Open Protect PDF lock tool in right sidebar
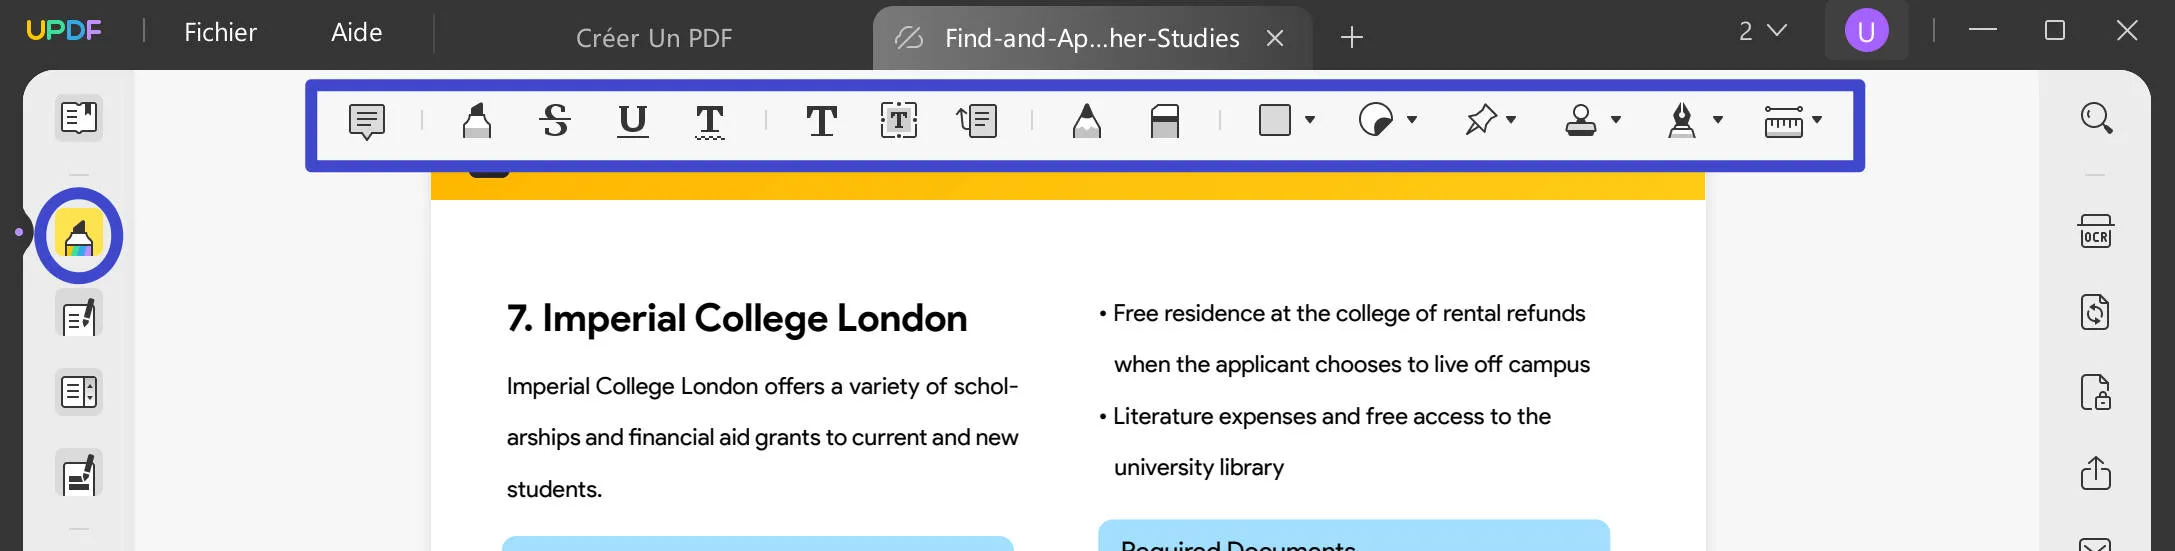 pyautogui.click(x=2096, y=392)
